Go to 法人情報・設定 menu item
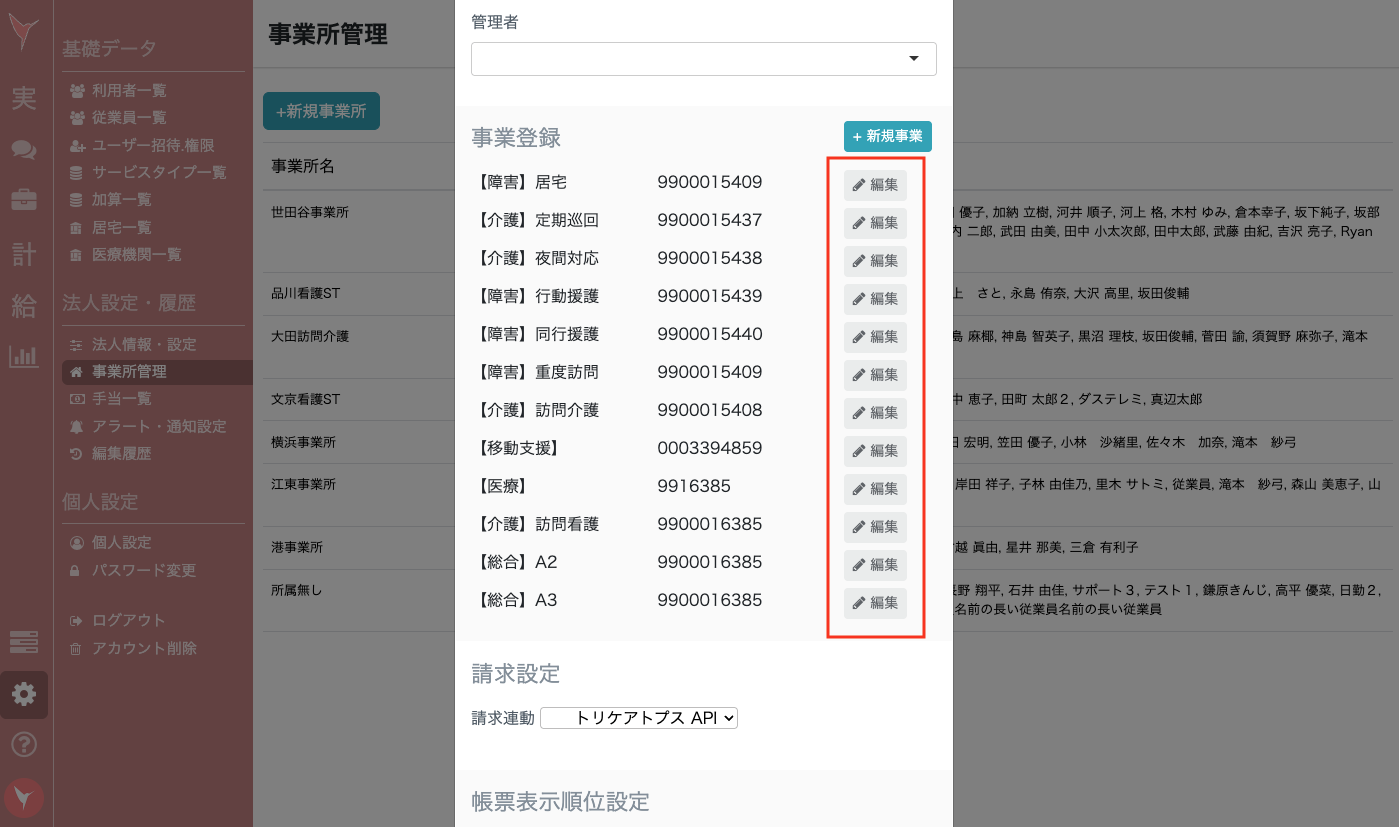1399x827 pixels. point(144,345)
